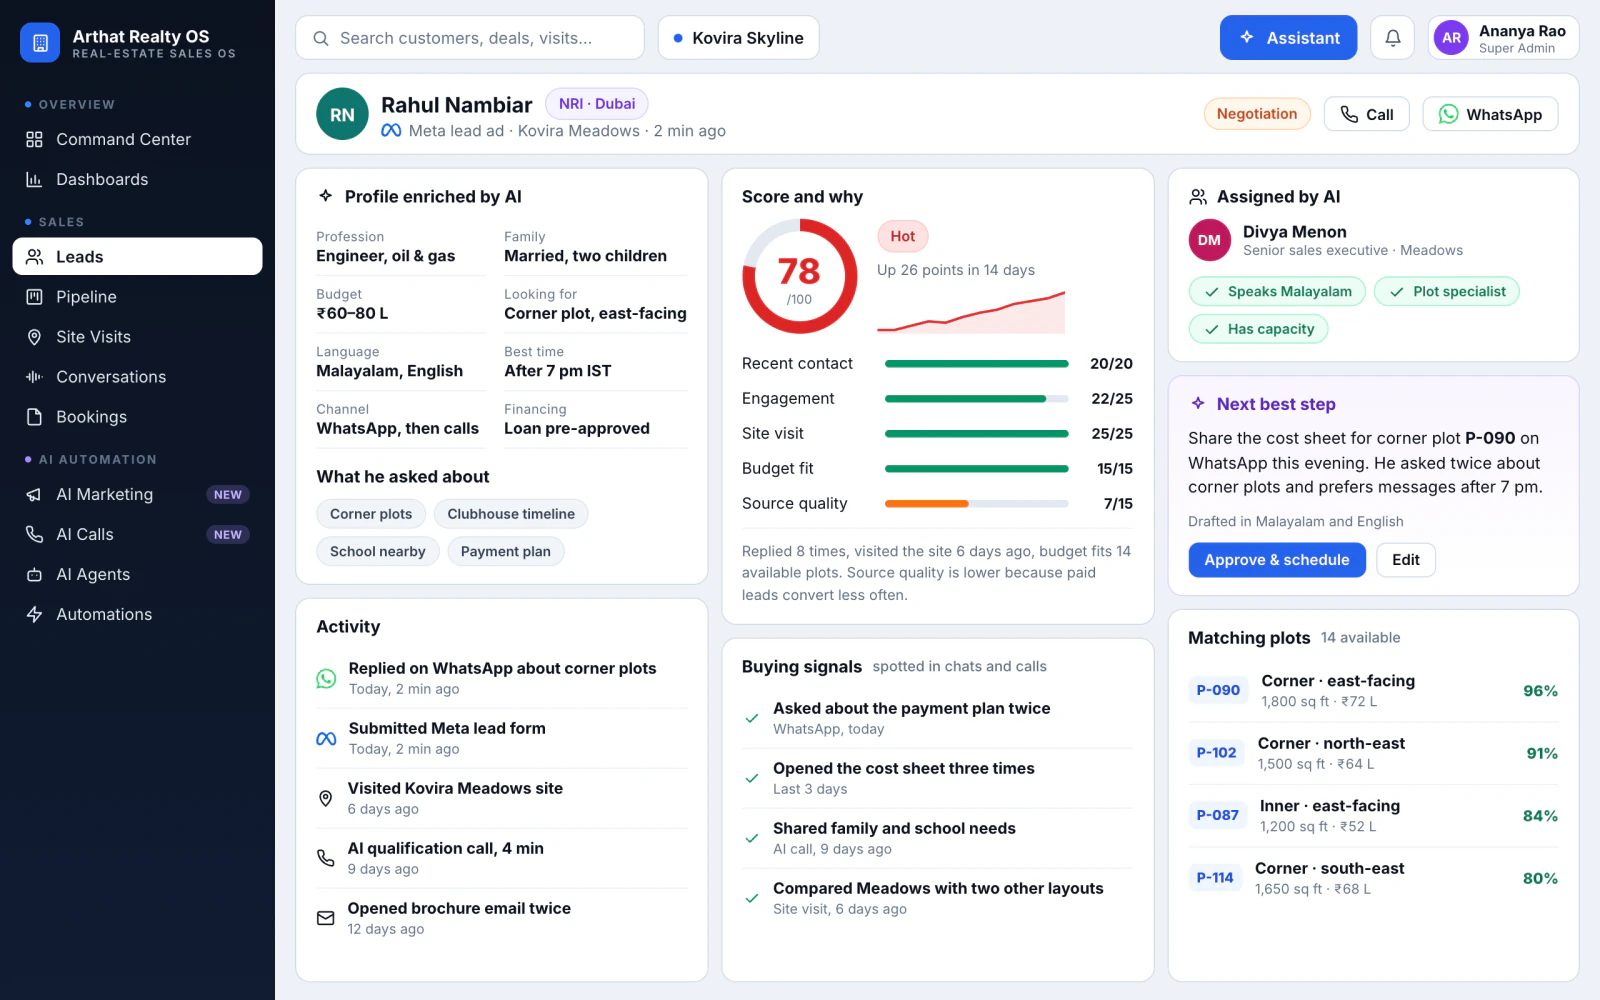Click the 78 score ring
This screenshot has height=1000, width=1600.
(x=799, y=277)
